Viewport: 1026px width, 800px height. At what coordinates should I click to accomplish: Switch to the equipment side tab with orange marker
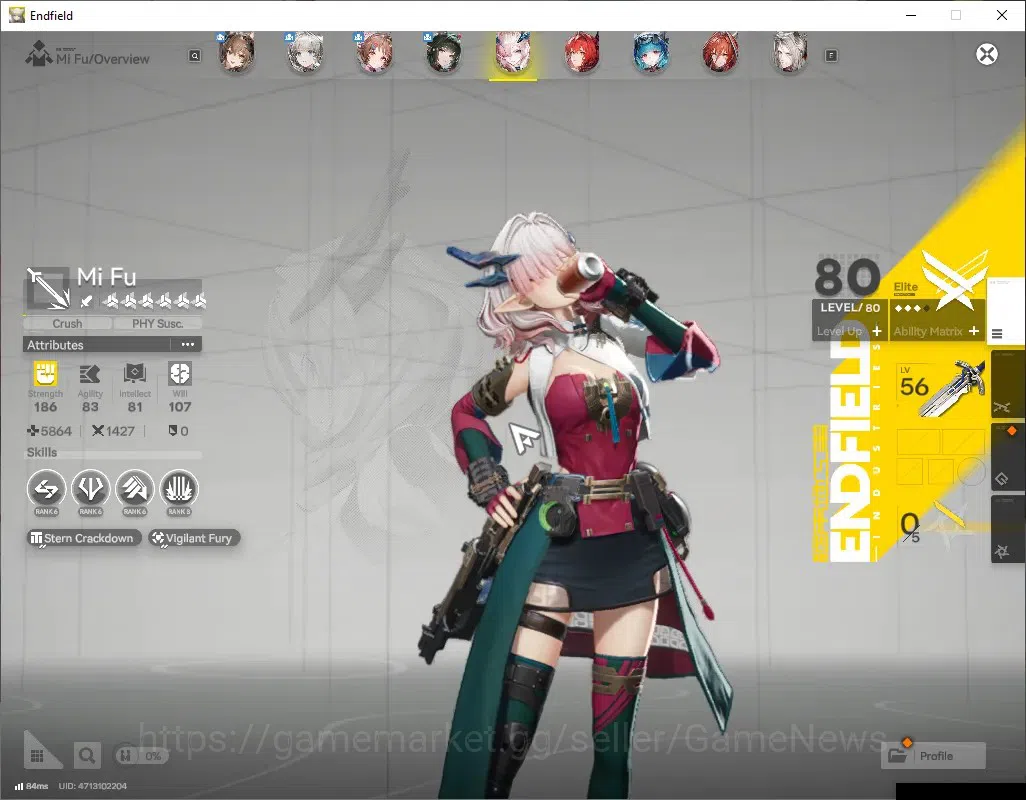pos(1008,458)
